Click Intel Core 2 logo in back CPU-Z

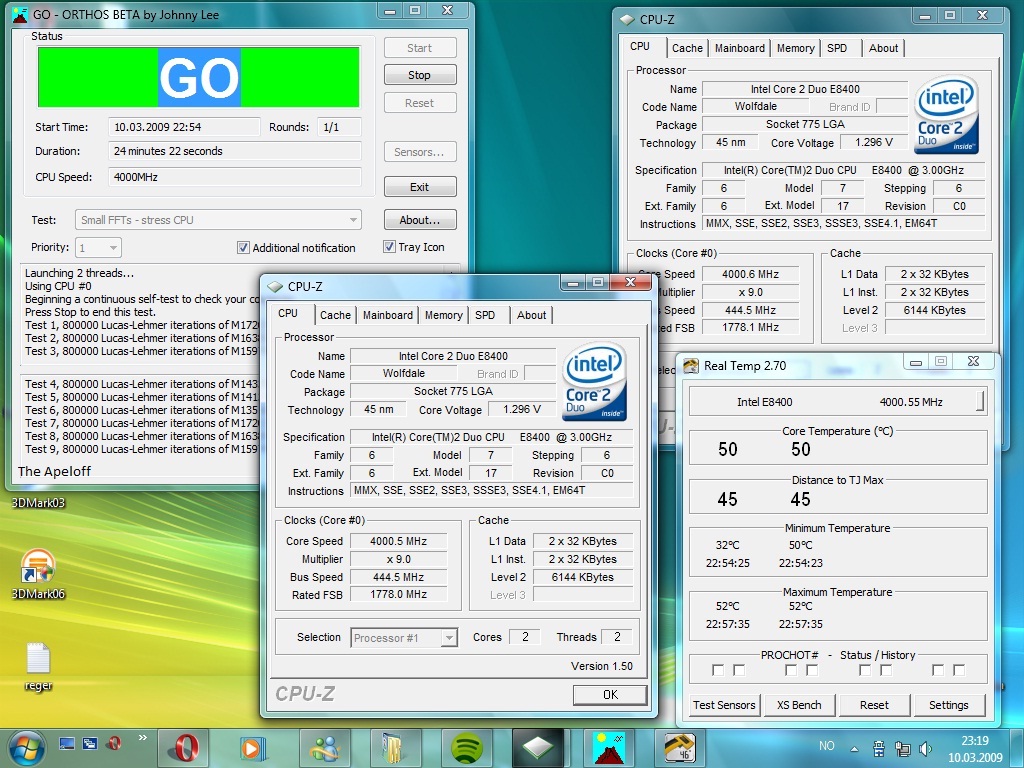click(x=946, y=114)
